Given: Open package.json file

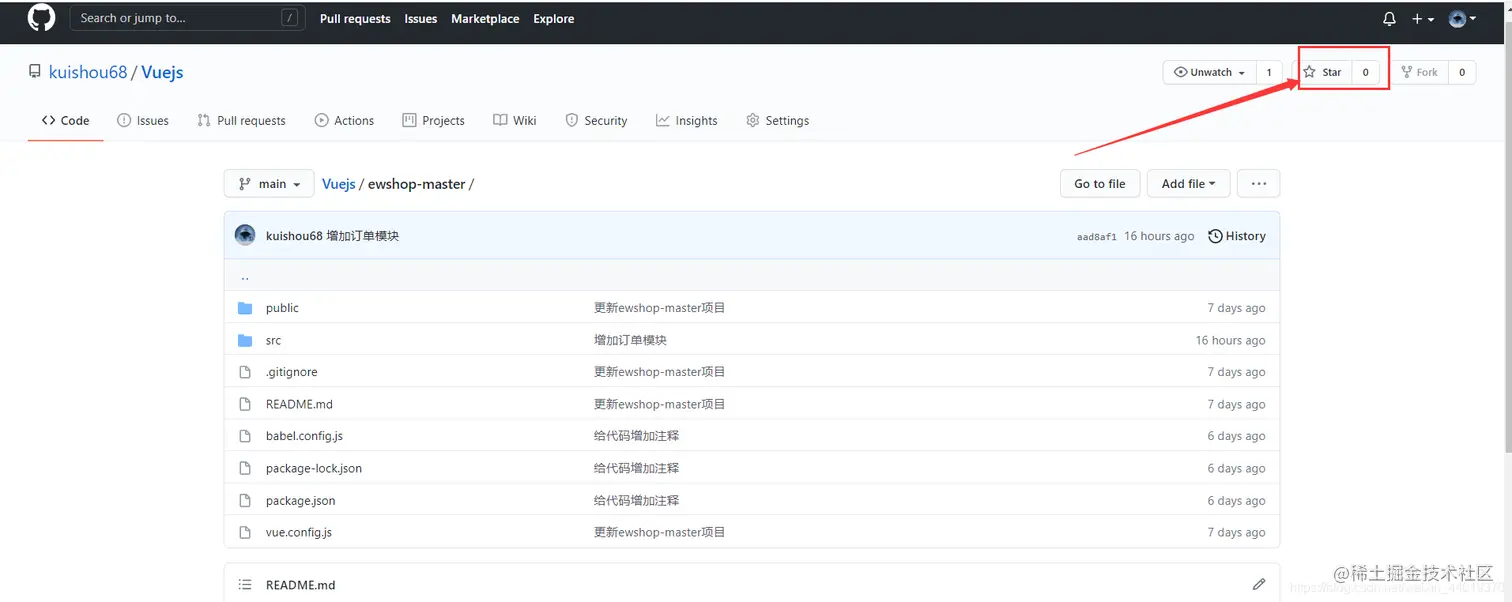Looking at the screenshot, I should [x=301, y=500].
